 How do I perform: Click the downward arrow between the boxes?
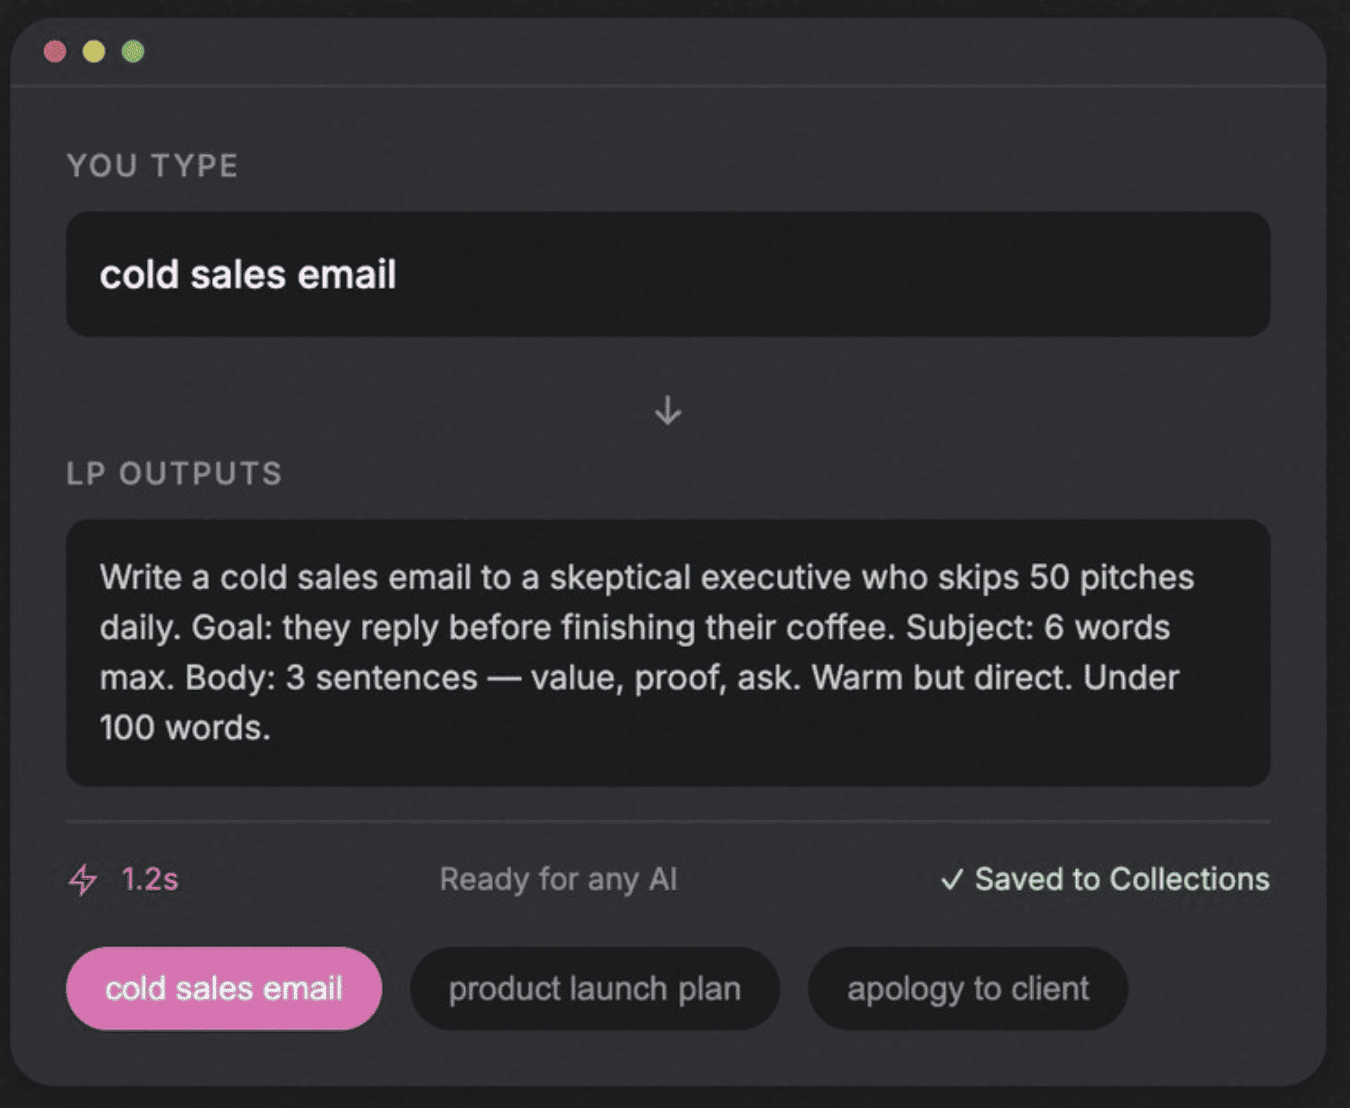(x=668, y=410)
